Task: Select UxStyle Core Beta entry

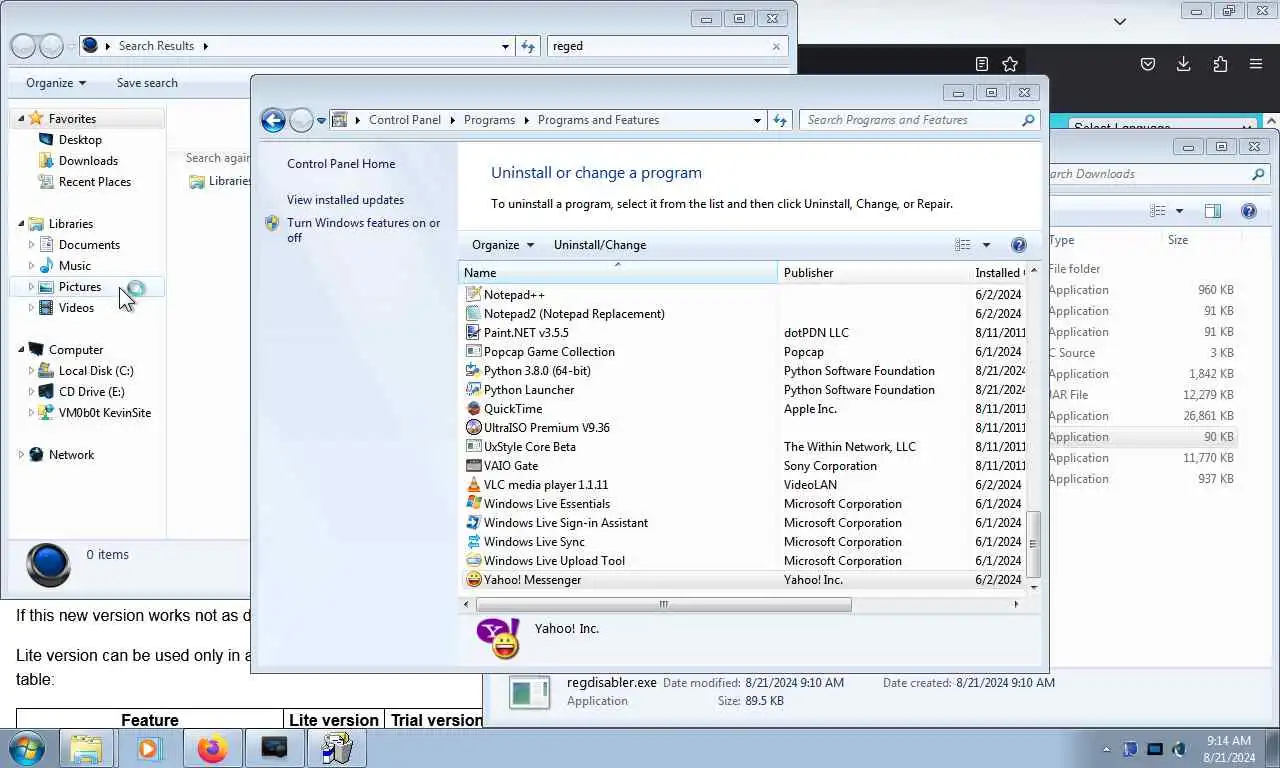Action: [x=530, y=447]
